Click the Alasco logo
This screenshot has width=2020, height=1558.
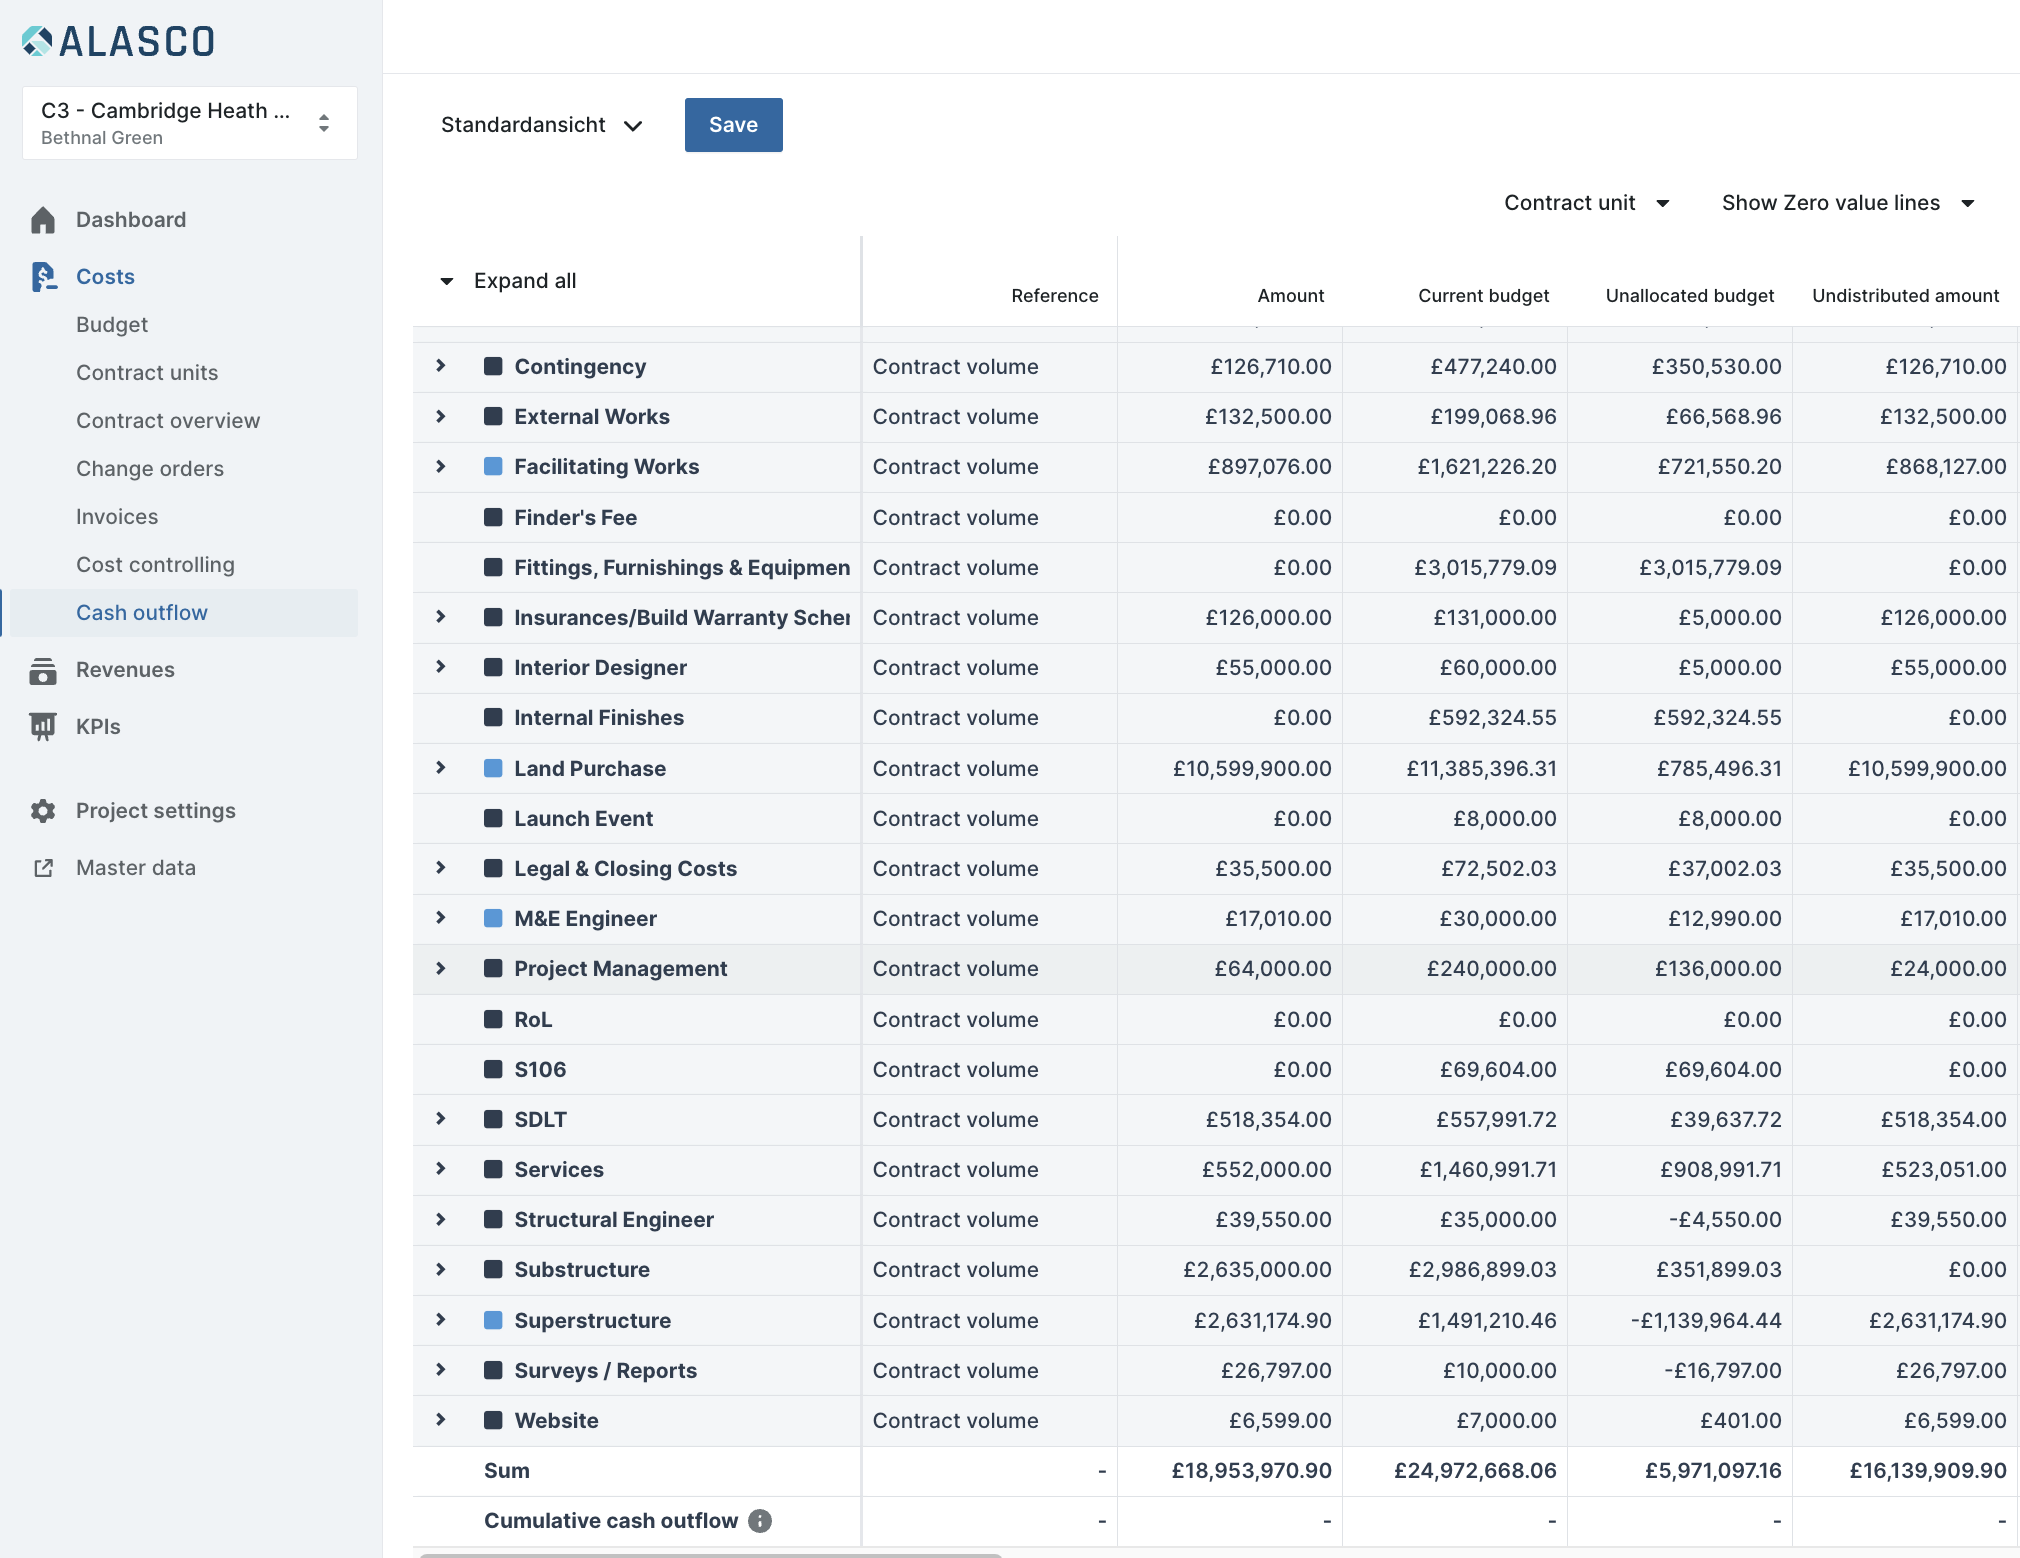coord(118,41)
